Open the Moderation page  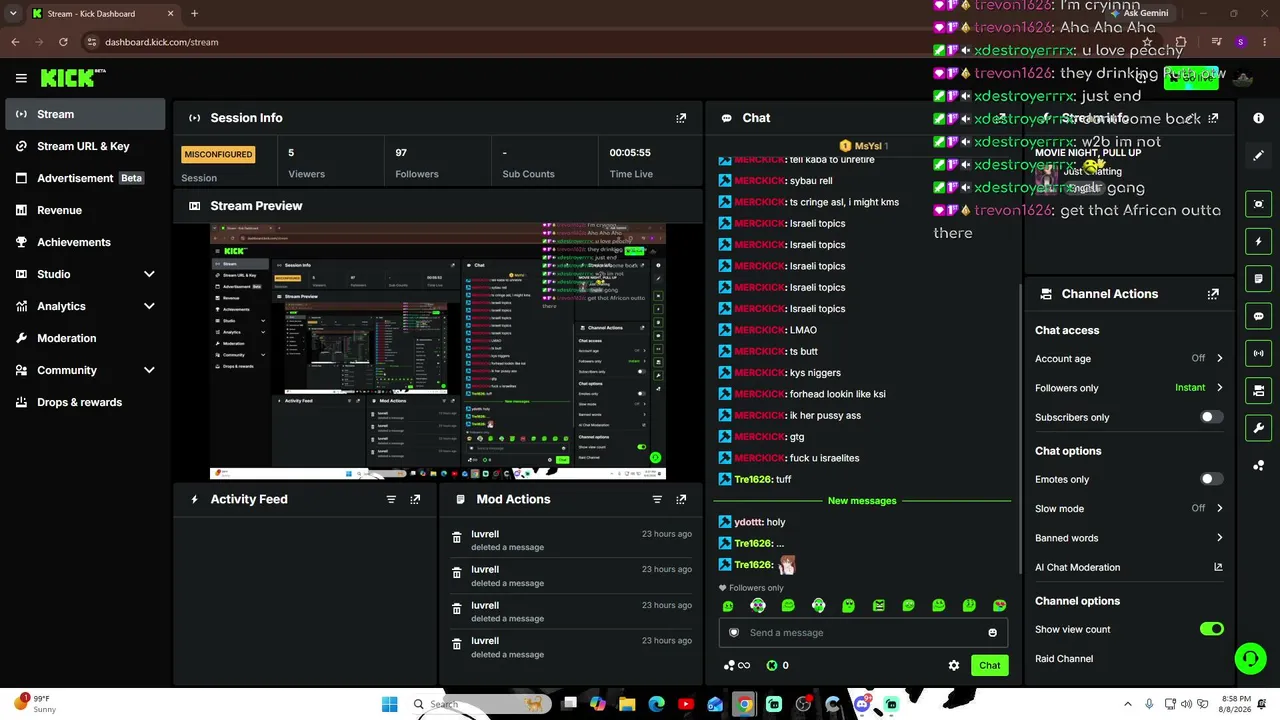[x=85, y=338]
